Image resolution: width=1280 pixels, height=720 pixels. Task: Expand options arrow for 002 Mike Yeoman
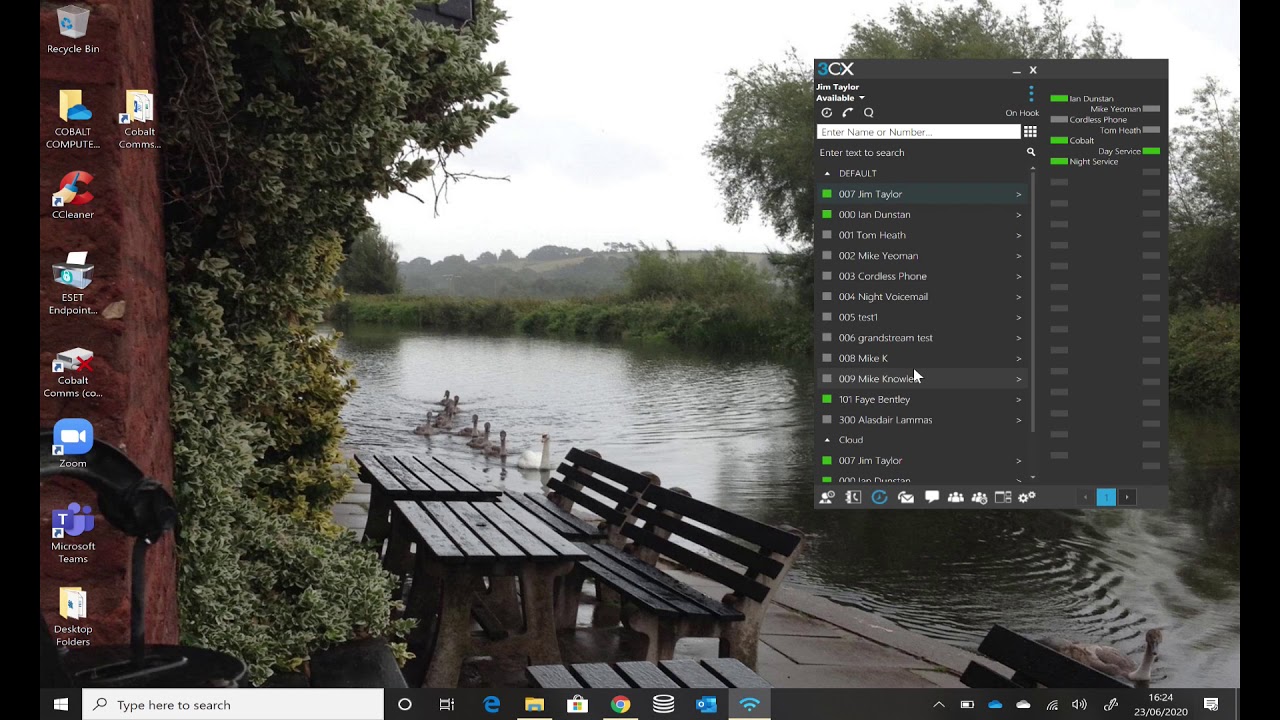[x=1019, y=256]
